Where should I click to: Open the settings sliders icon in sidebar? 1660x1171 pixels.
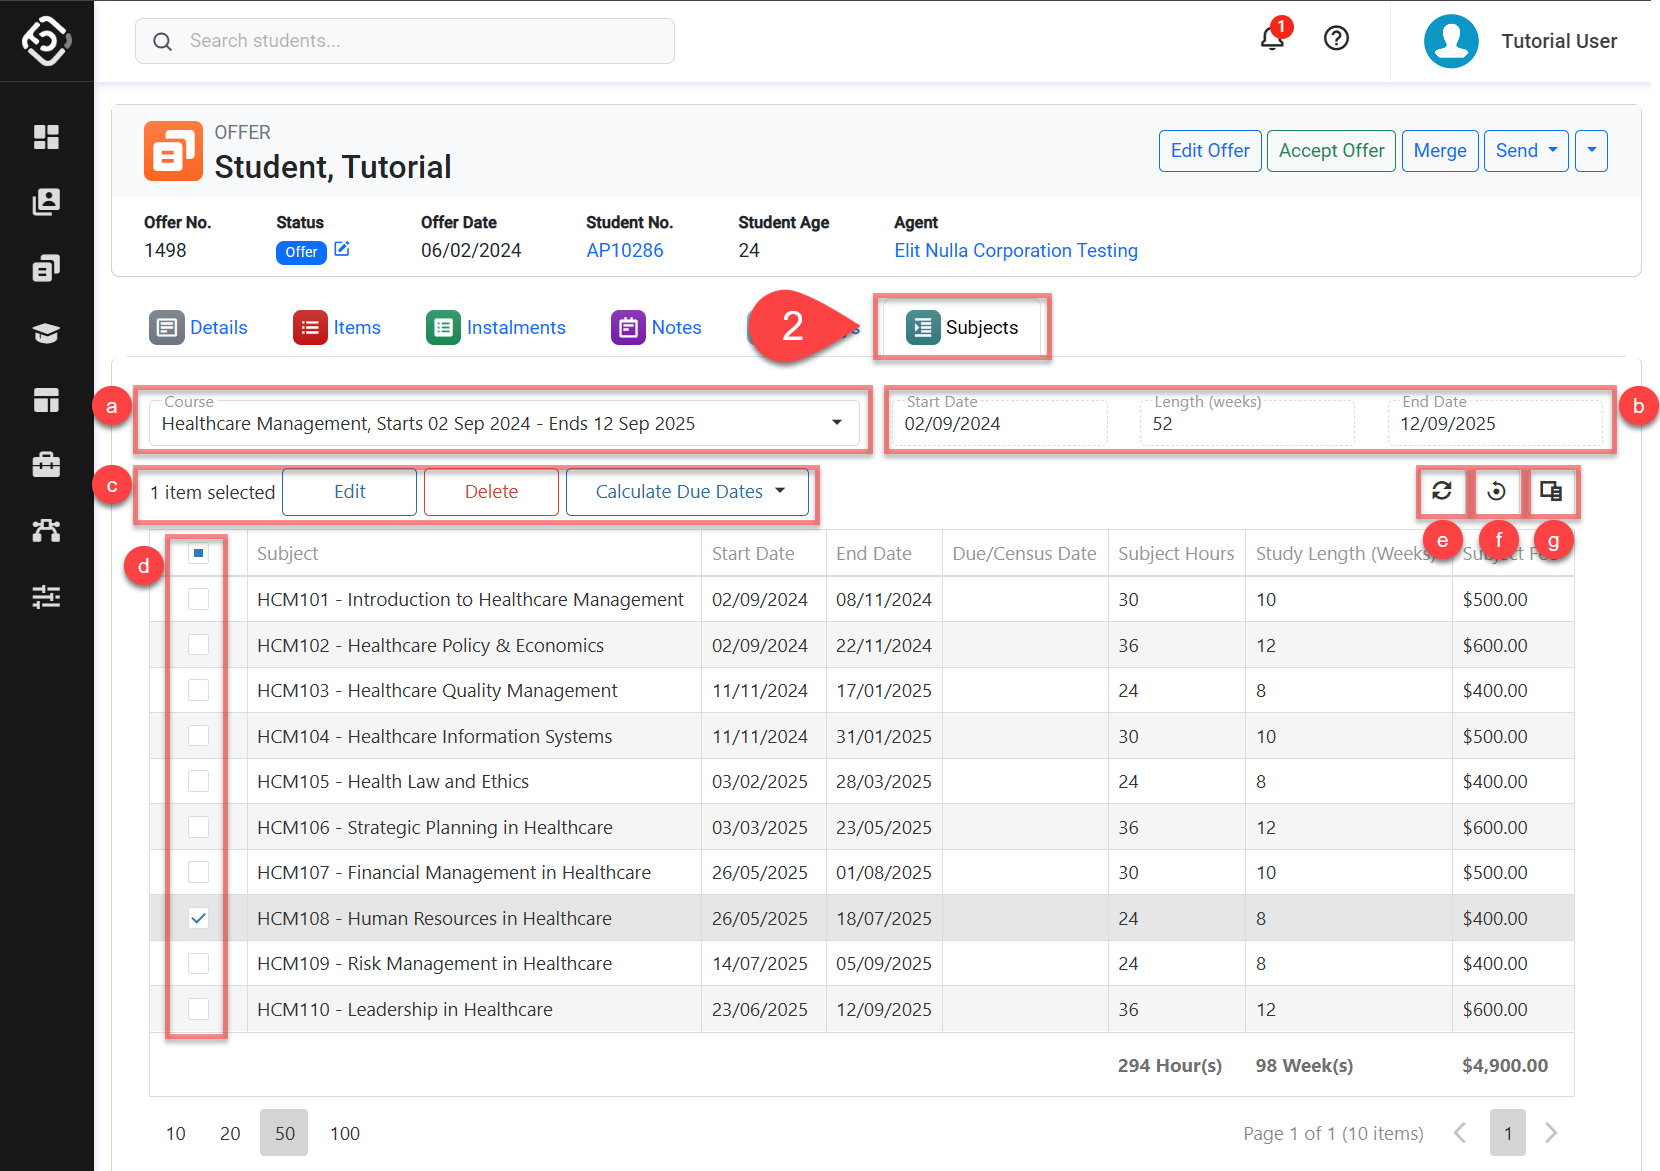(46, 597)
